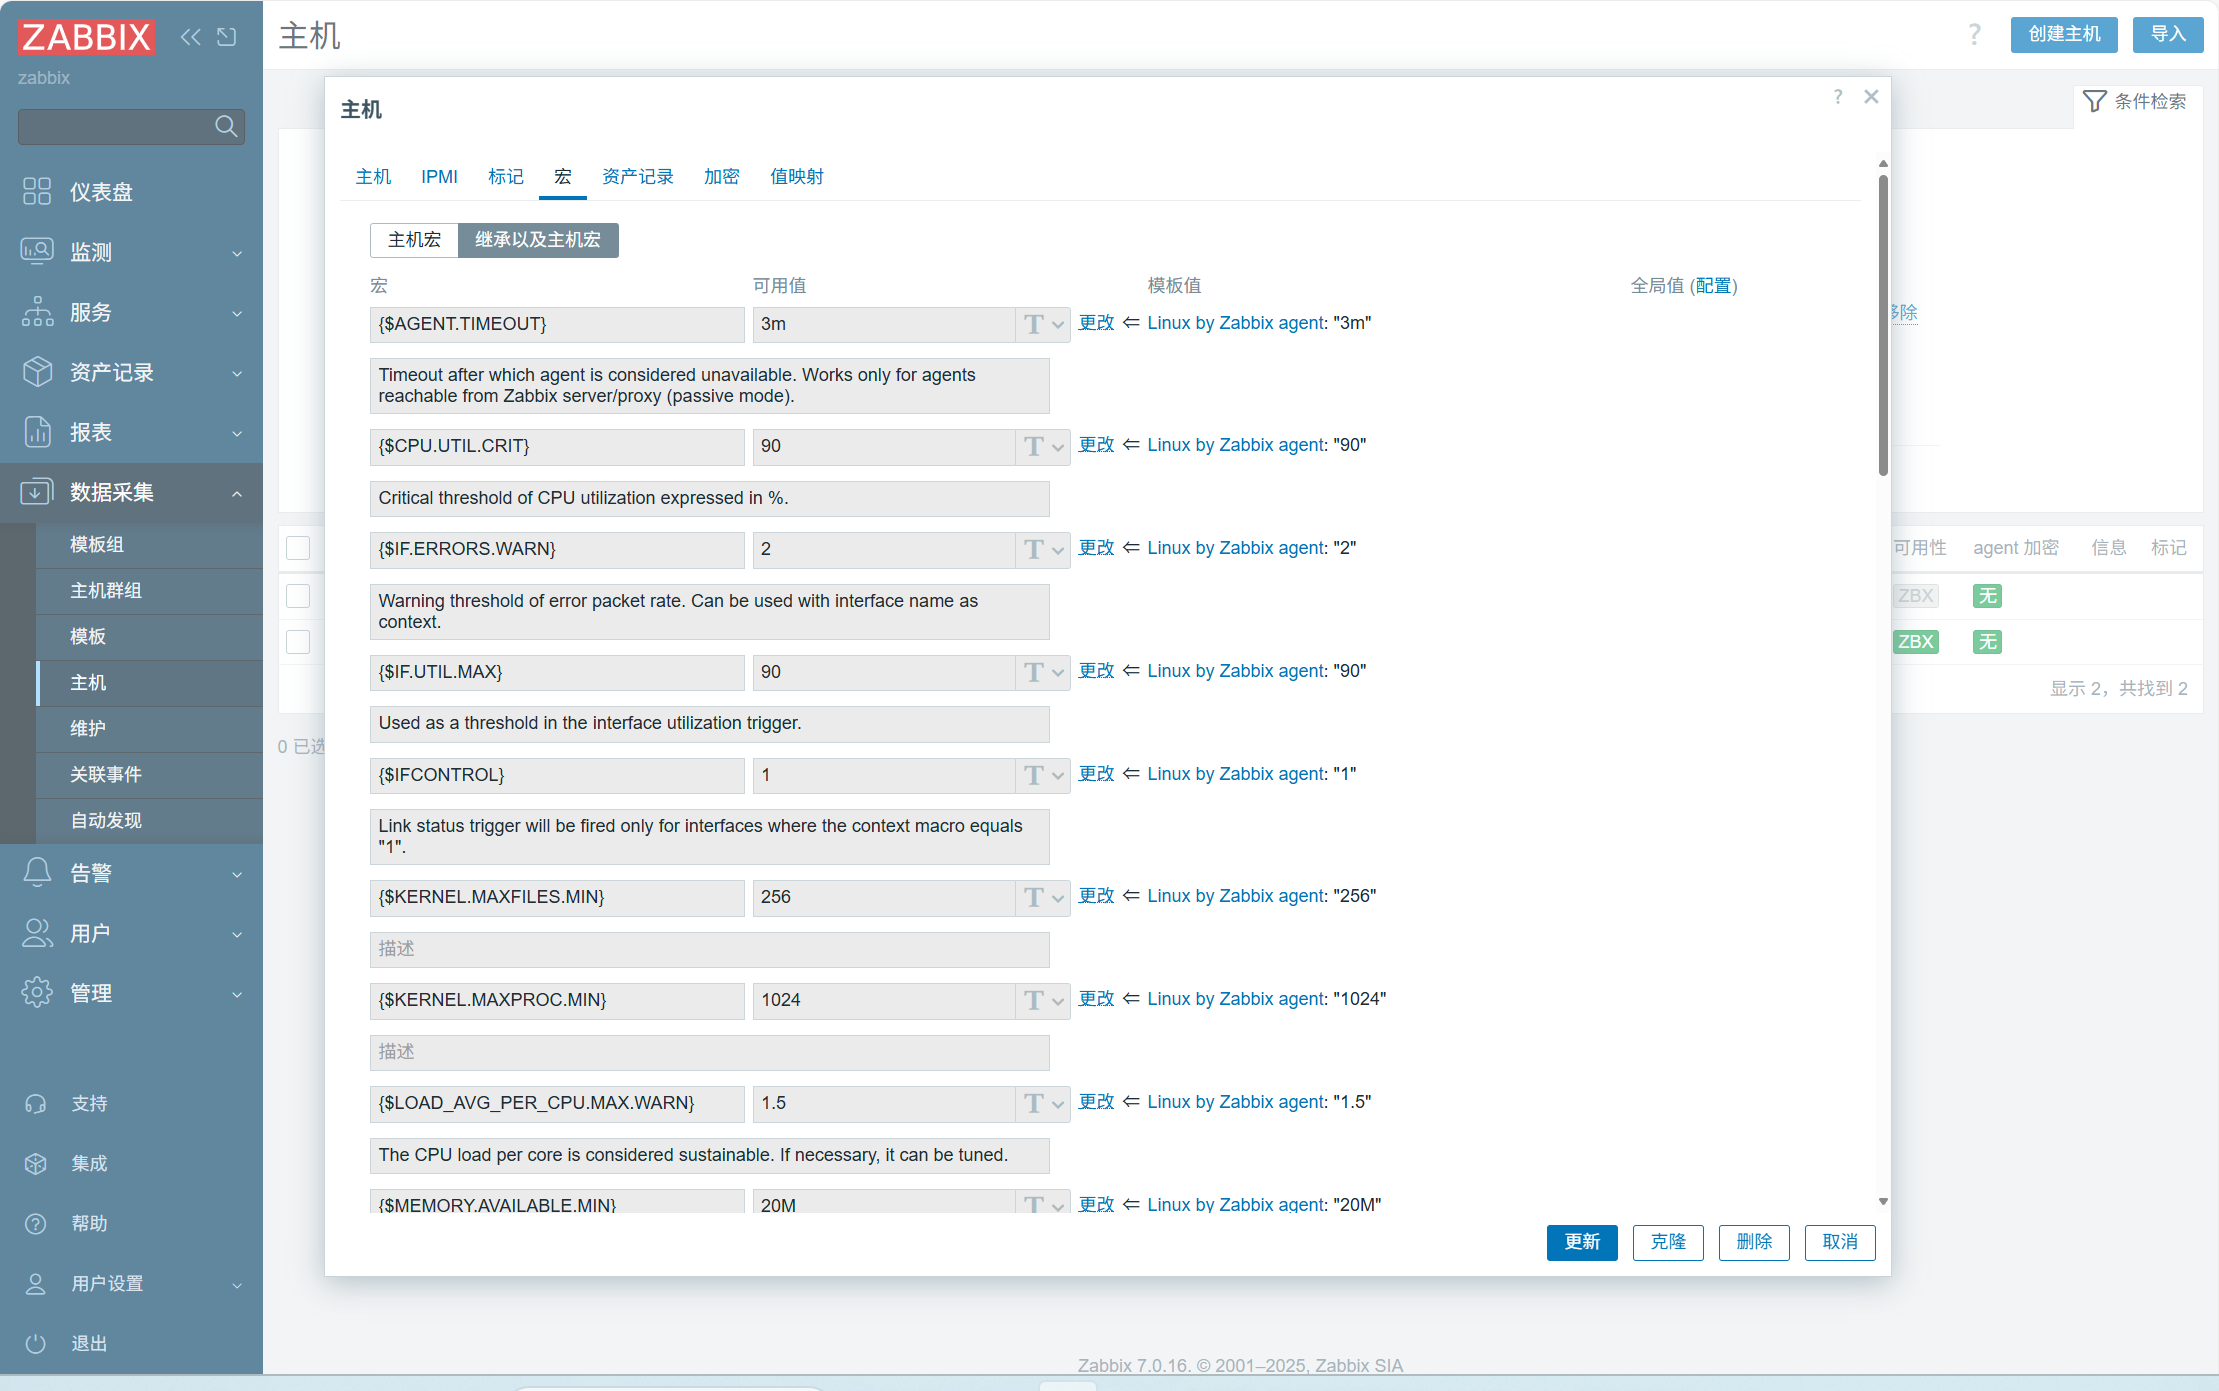Collapse the sidebar with double-arrow icon

[191, 37]
